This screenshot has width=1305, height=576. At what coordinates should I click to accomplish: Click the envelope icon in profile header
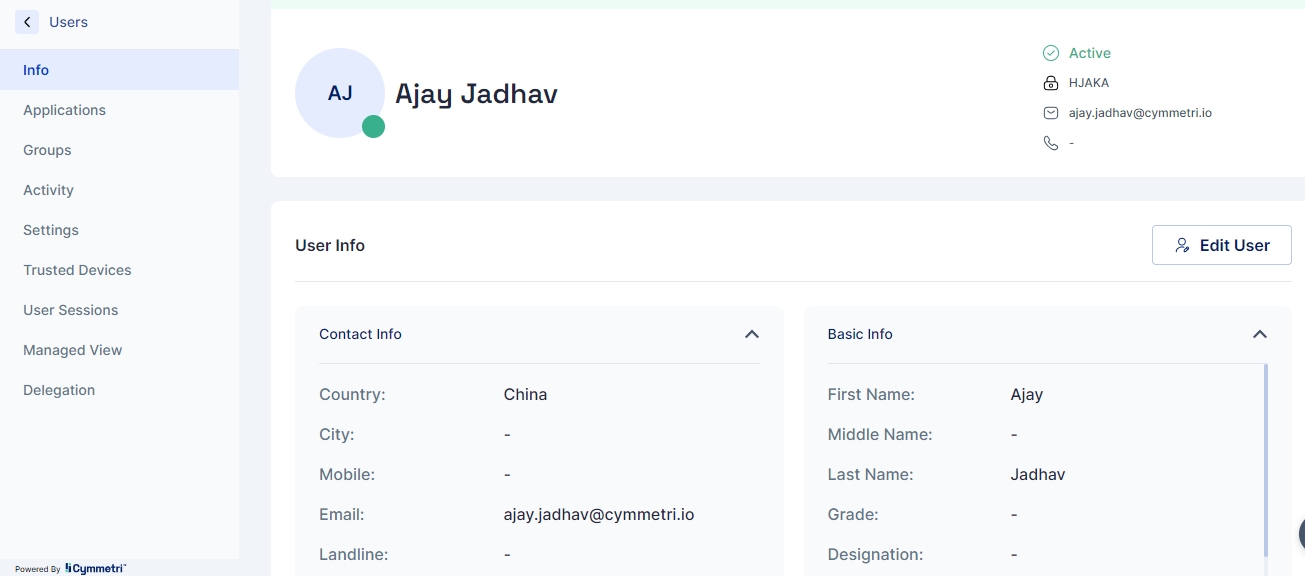pos(1050,113)
